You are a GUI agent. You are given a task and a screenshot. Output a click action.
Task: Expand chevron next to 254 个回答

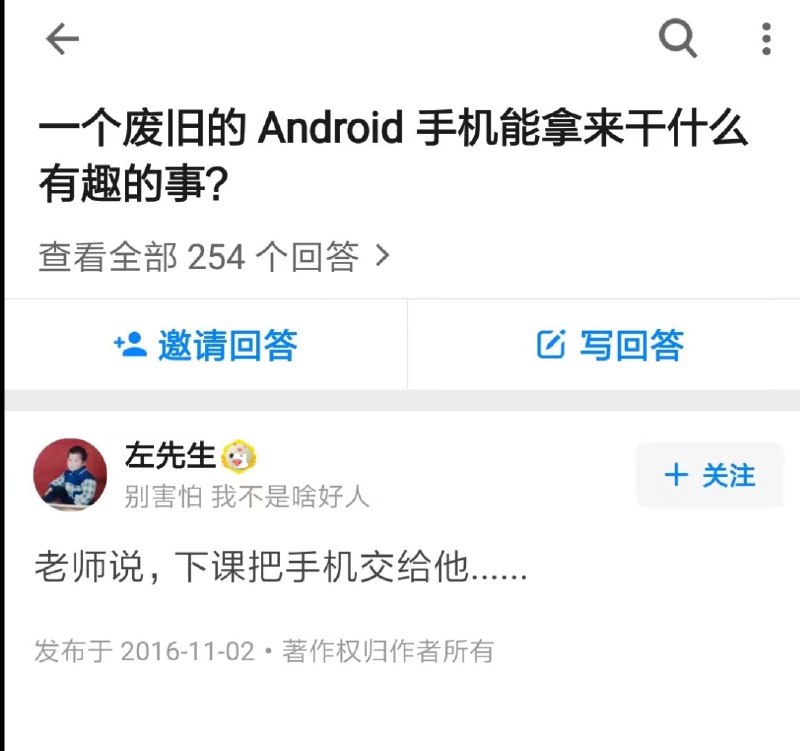382,256
